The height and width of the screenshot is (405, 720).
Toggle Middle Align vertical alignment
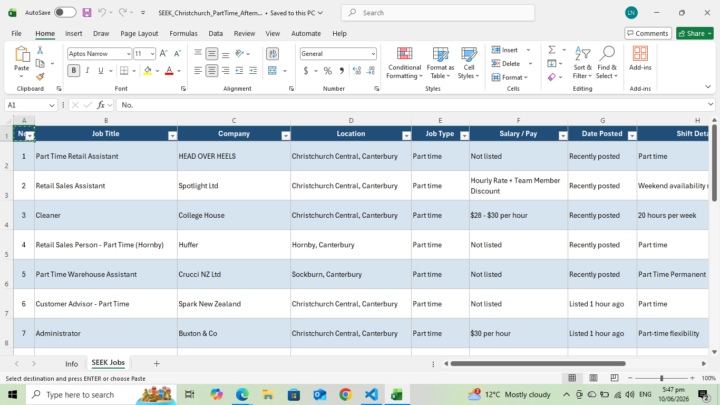tap(212, 54)
